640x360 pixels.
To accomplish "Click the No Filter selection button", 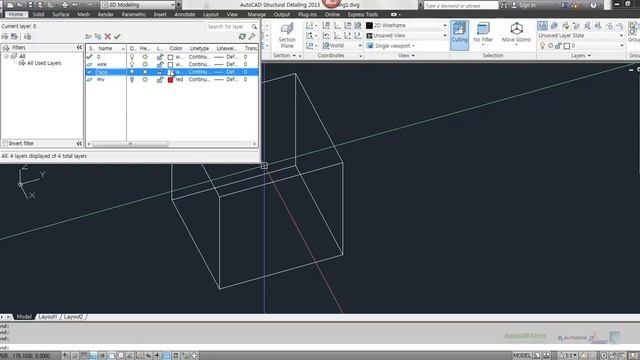I will click(x=483, y=33).
